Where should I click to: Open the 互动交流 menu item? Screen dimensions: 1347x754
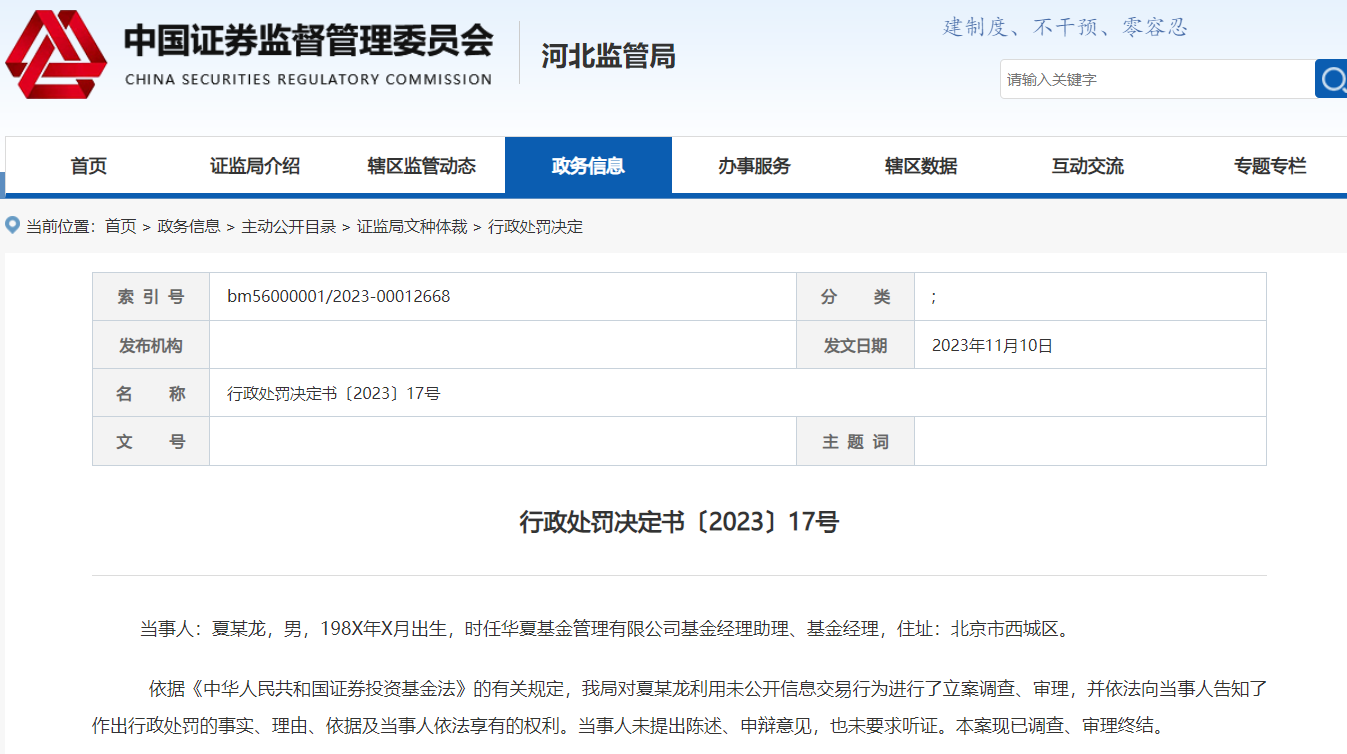(x=1087, y=166)
